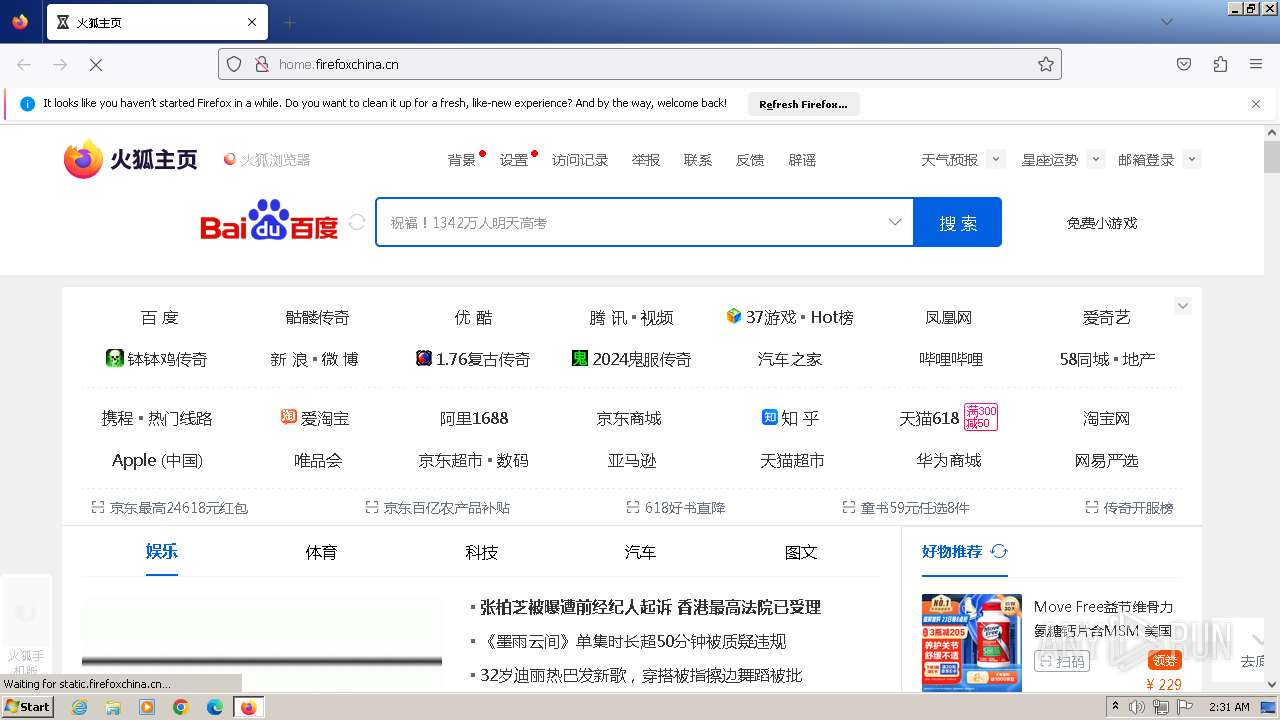Open search suggestions dropdown arrow

click(895, 222)
